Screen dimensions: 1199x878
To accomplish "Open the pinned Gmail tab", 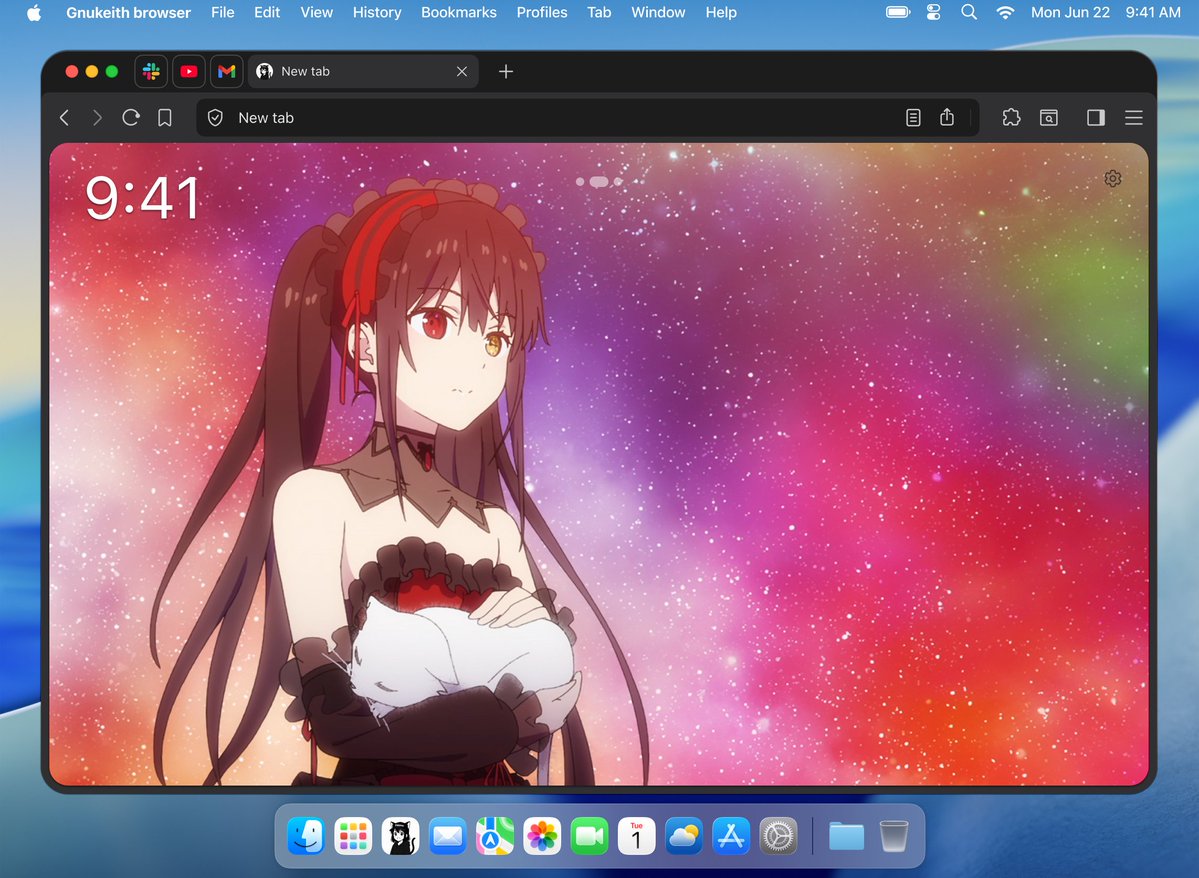I will (x=226, y=71).
